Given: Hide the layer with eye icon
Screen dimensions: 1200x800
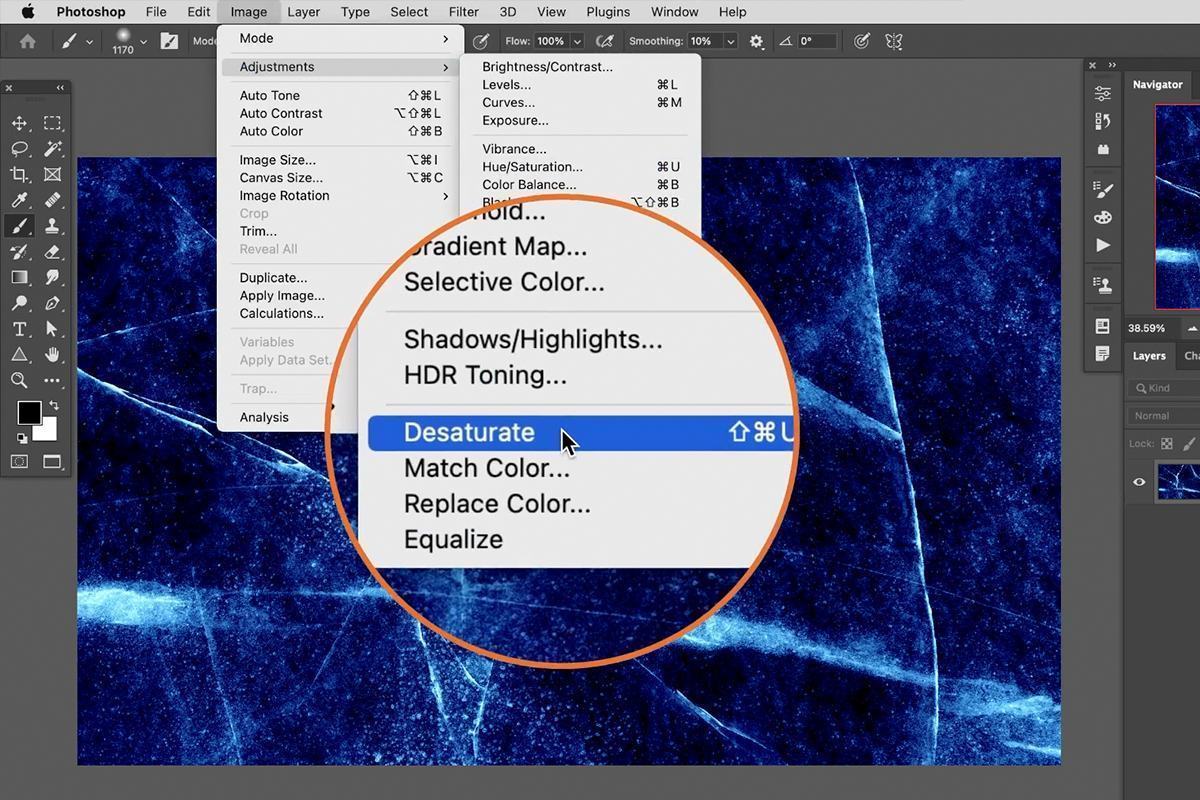Looking at the screenshot, I should pyautogui.click(x=1139, y=482).
